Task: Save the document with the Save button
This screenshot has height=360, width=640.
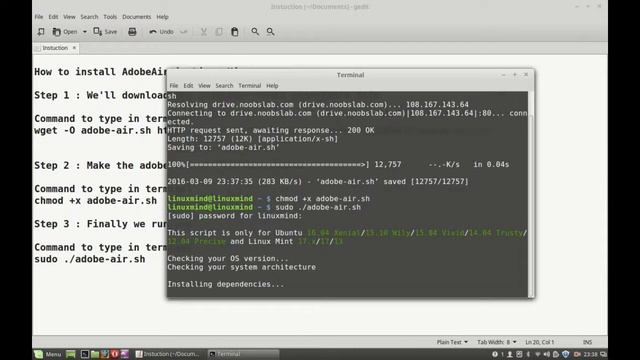Action: (x=105, y=31)
